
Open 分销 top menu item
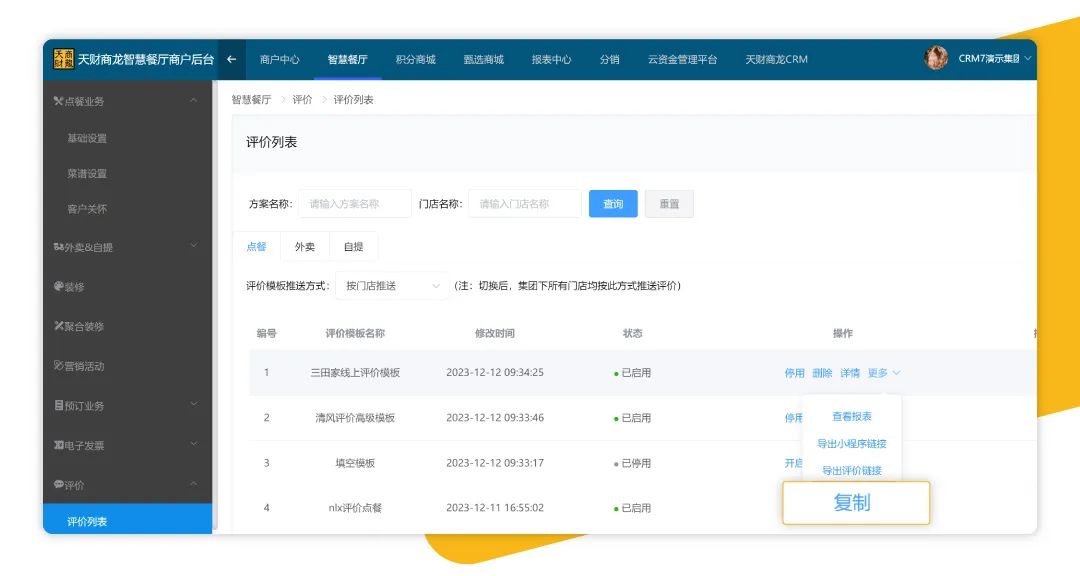click(610, 59)
